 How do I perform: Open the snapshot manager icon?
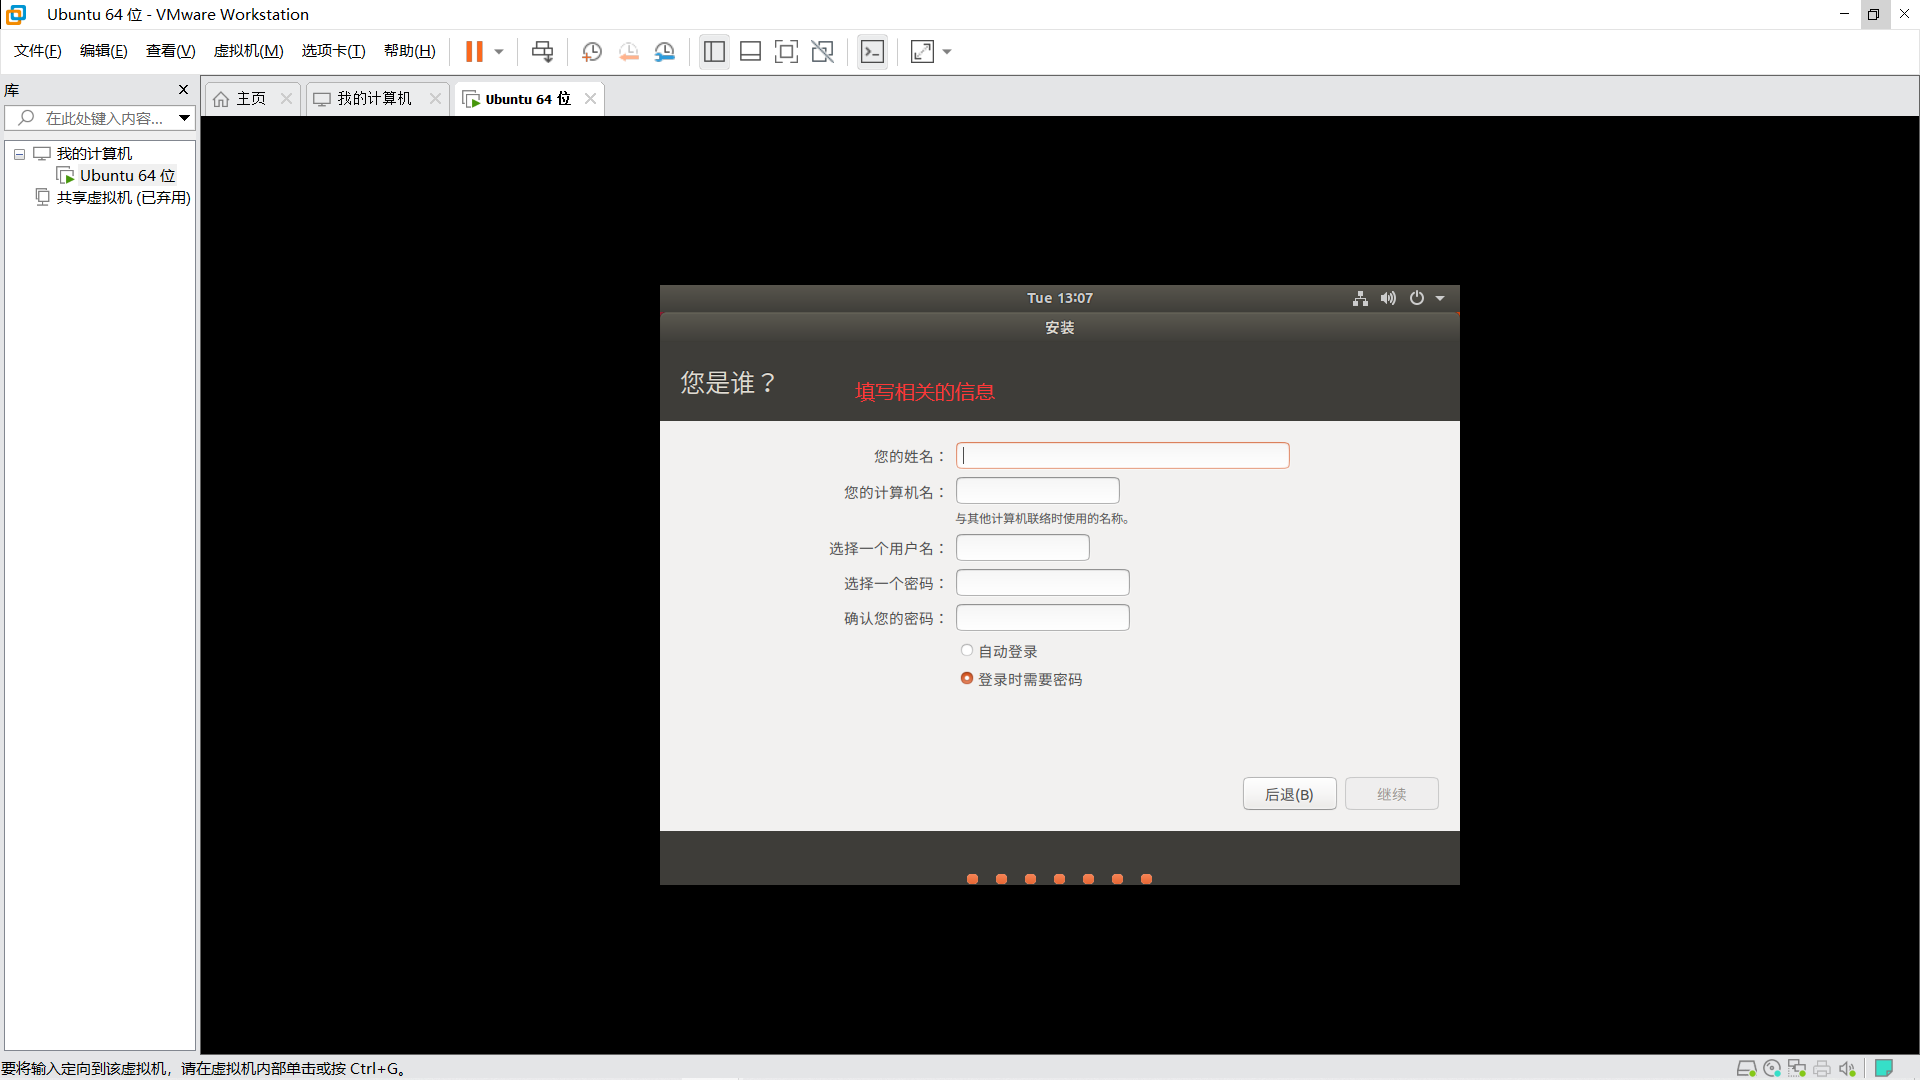tap(665, 52)
